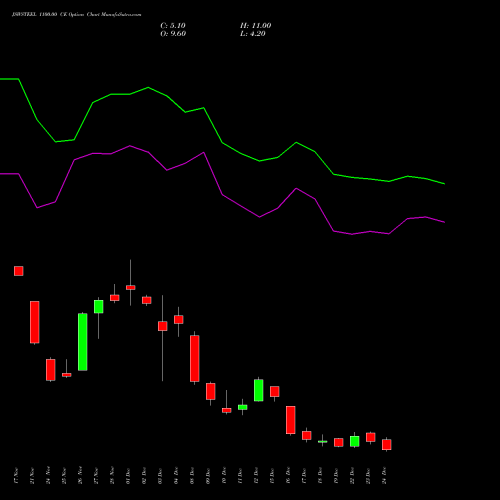Select the tall green candle above 26 Nov
The height and width of the screenshot is (500, 500).
pos(83,342)
